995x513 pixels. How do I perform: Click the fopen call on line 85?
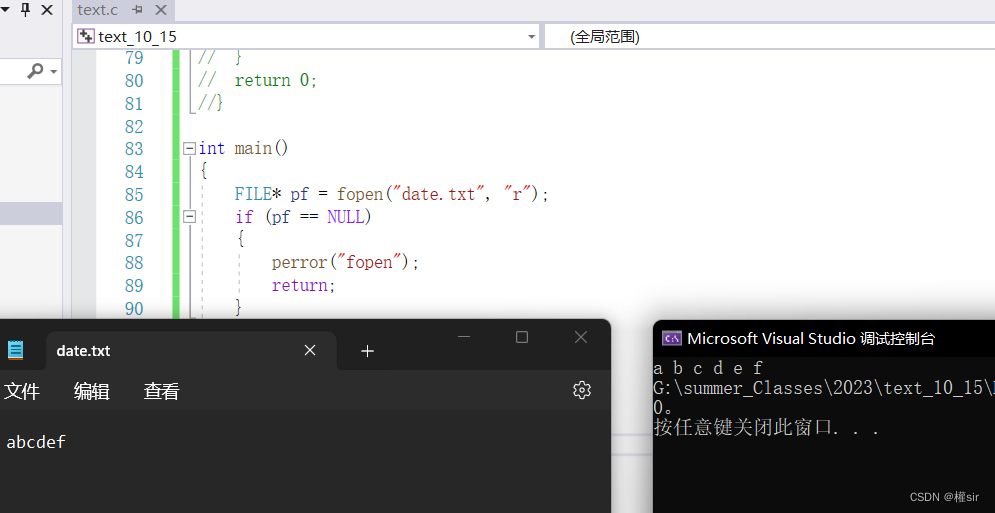pos(442,194)
